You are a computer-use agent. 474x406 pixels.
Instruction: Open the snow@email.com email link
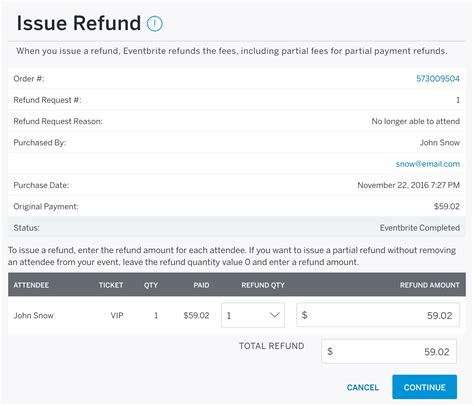point(428,164)
